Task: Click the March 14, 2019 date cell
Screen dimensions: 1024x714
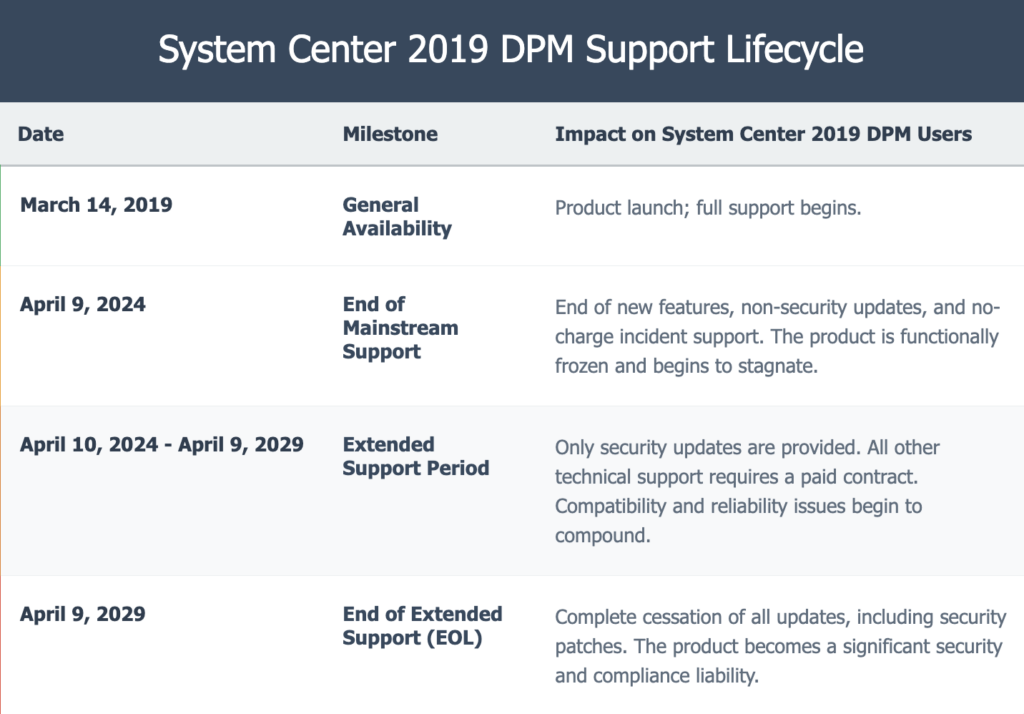Action: (x=96, y=205)
